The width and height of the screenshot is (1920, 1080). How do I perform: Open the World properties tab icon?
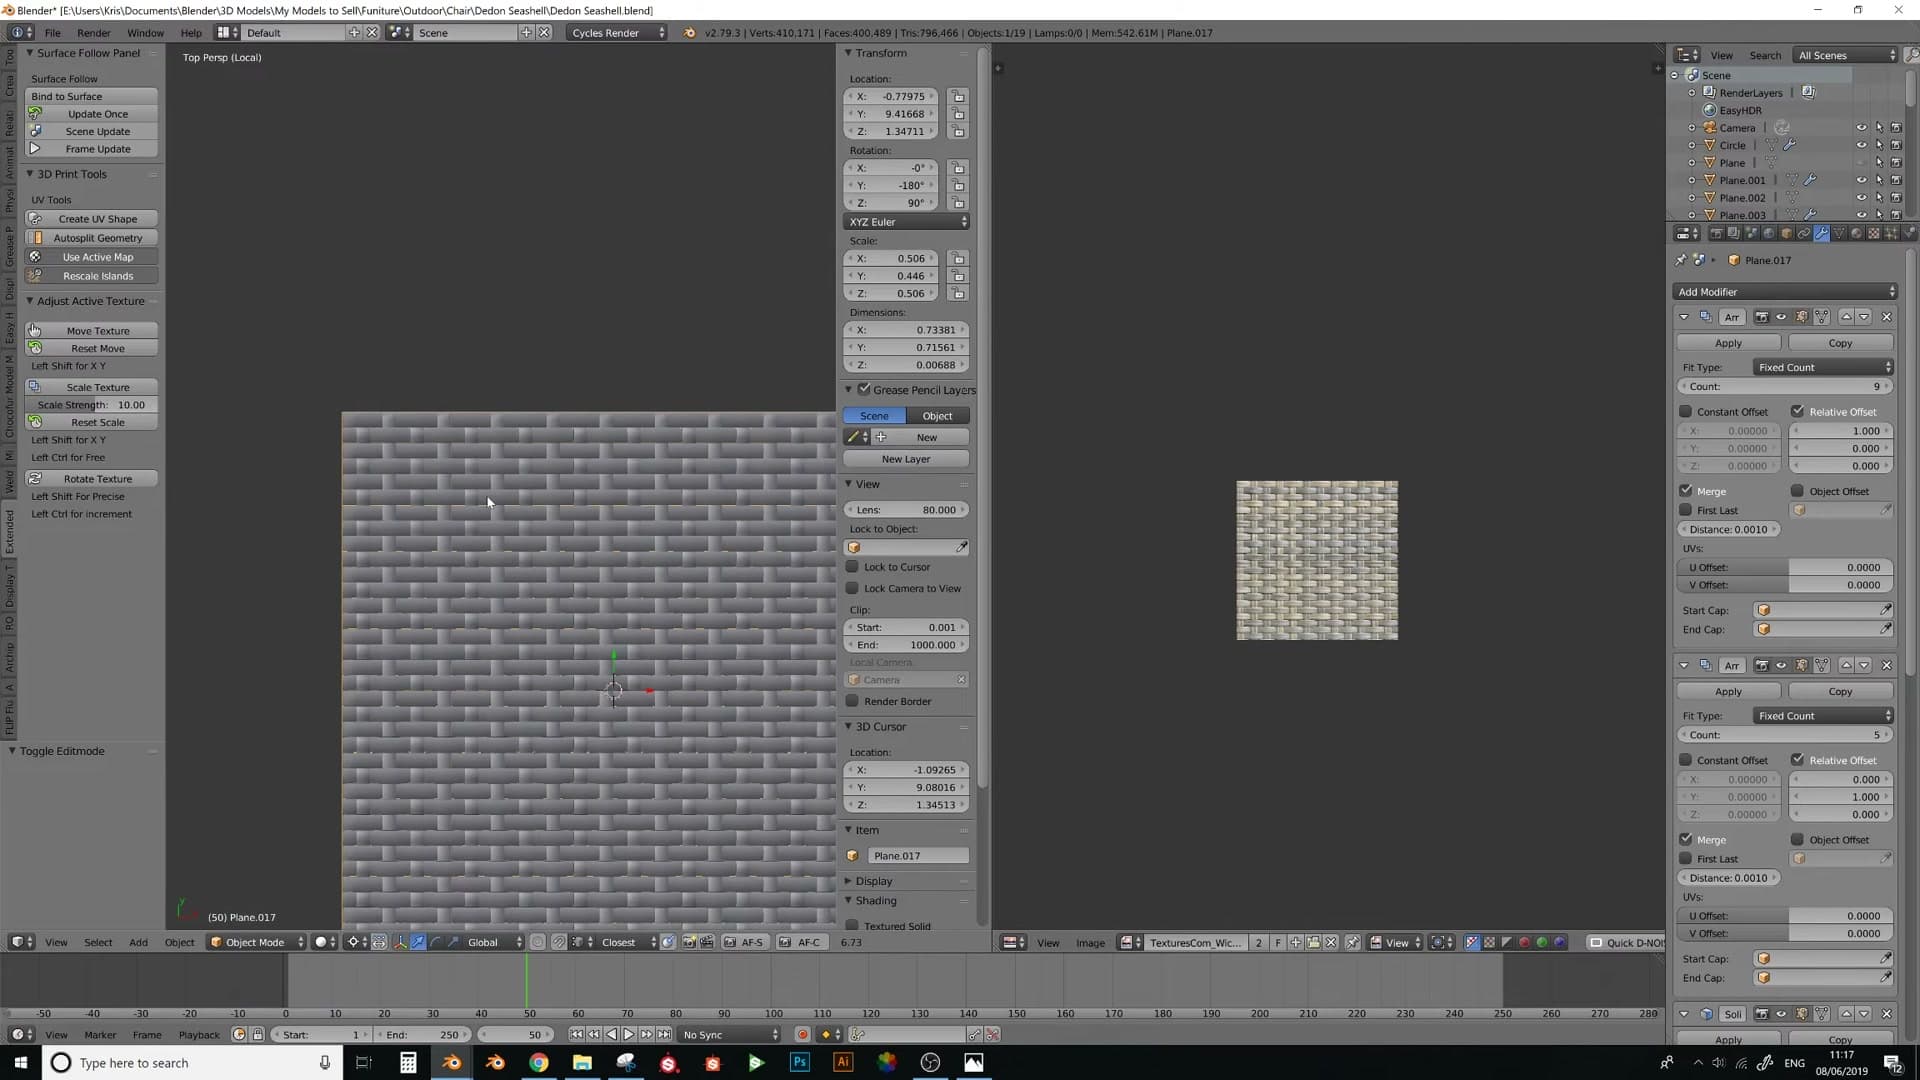[1768, 233]
